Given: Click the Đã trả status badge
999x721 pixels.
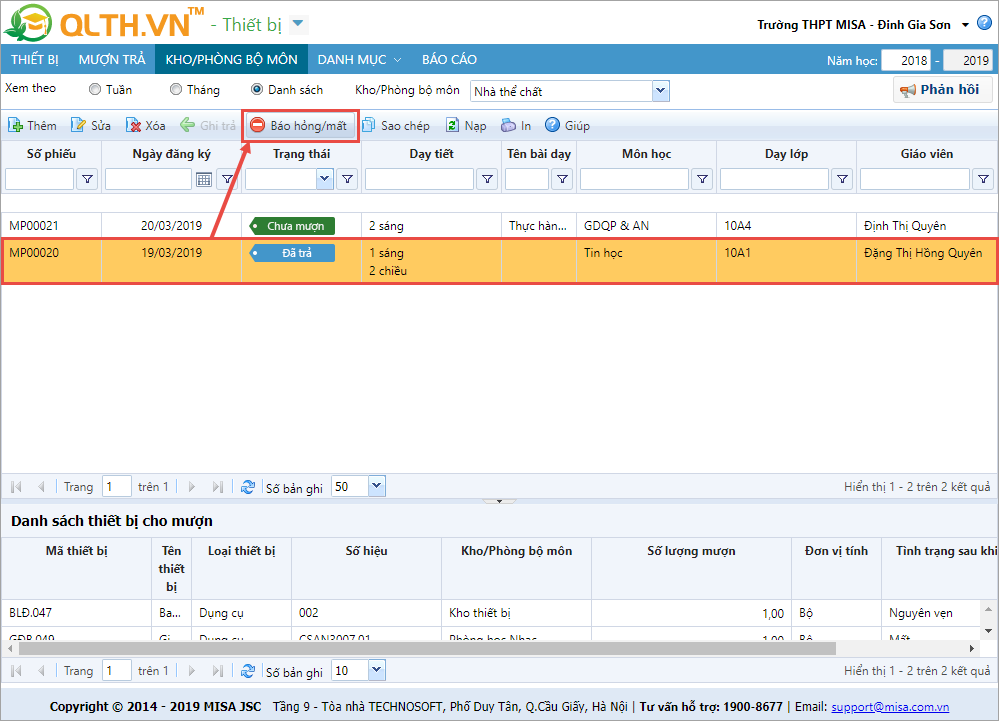Looking at the screenshot, I should tap(292, 253).
